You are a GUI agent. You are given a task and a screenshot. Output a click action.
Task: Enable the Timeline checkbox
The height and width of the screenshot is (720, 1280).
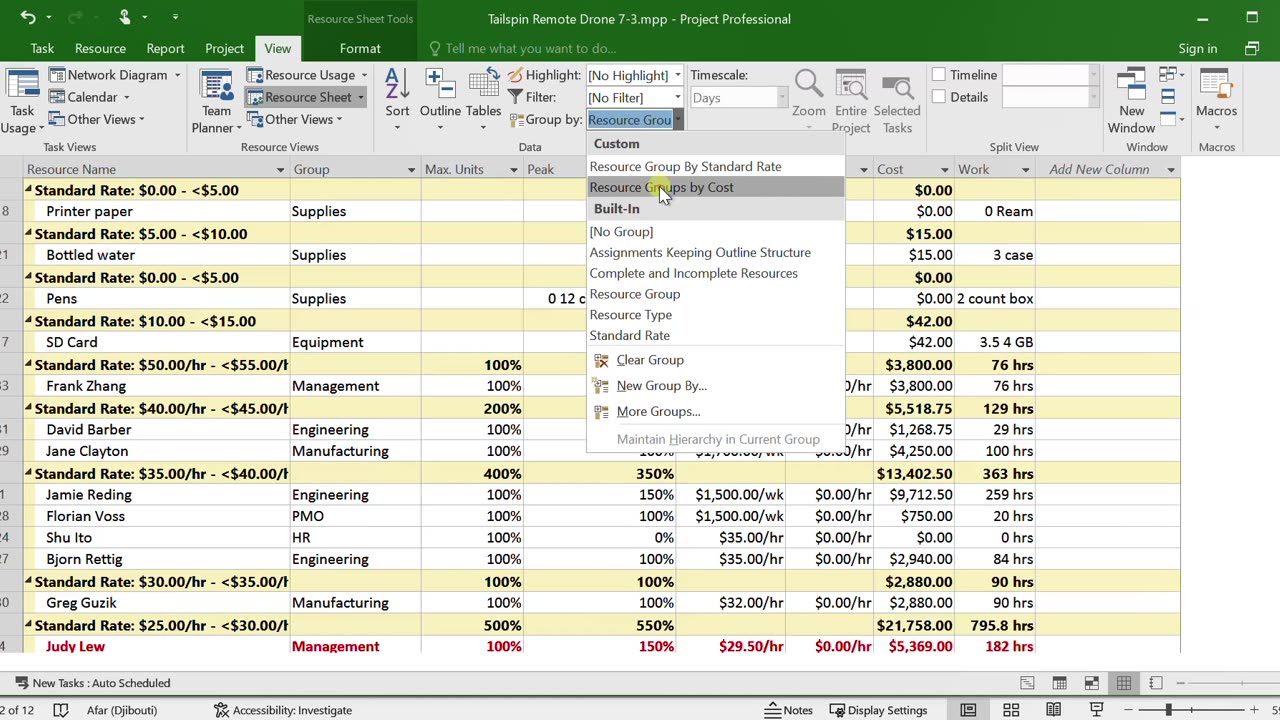pyautogui.click(x=939, y=75)
